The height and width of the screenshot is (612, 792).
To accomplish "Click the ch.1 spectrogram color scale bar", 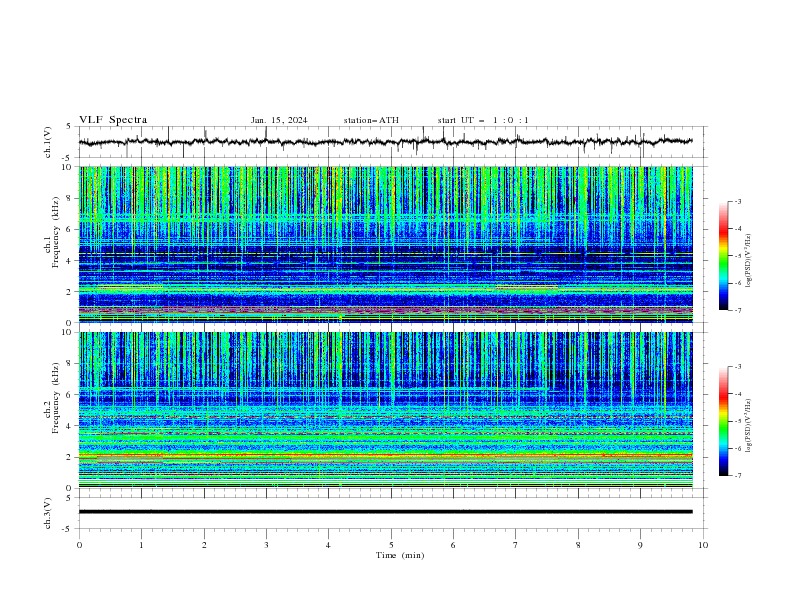I will coord(723,256).
